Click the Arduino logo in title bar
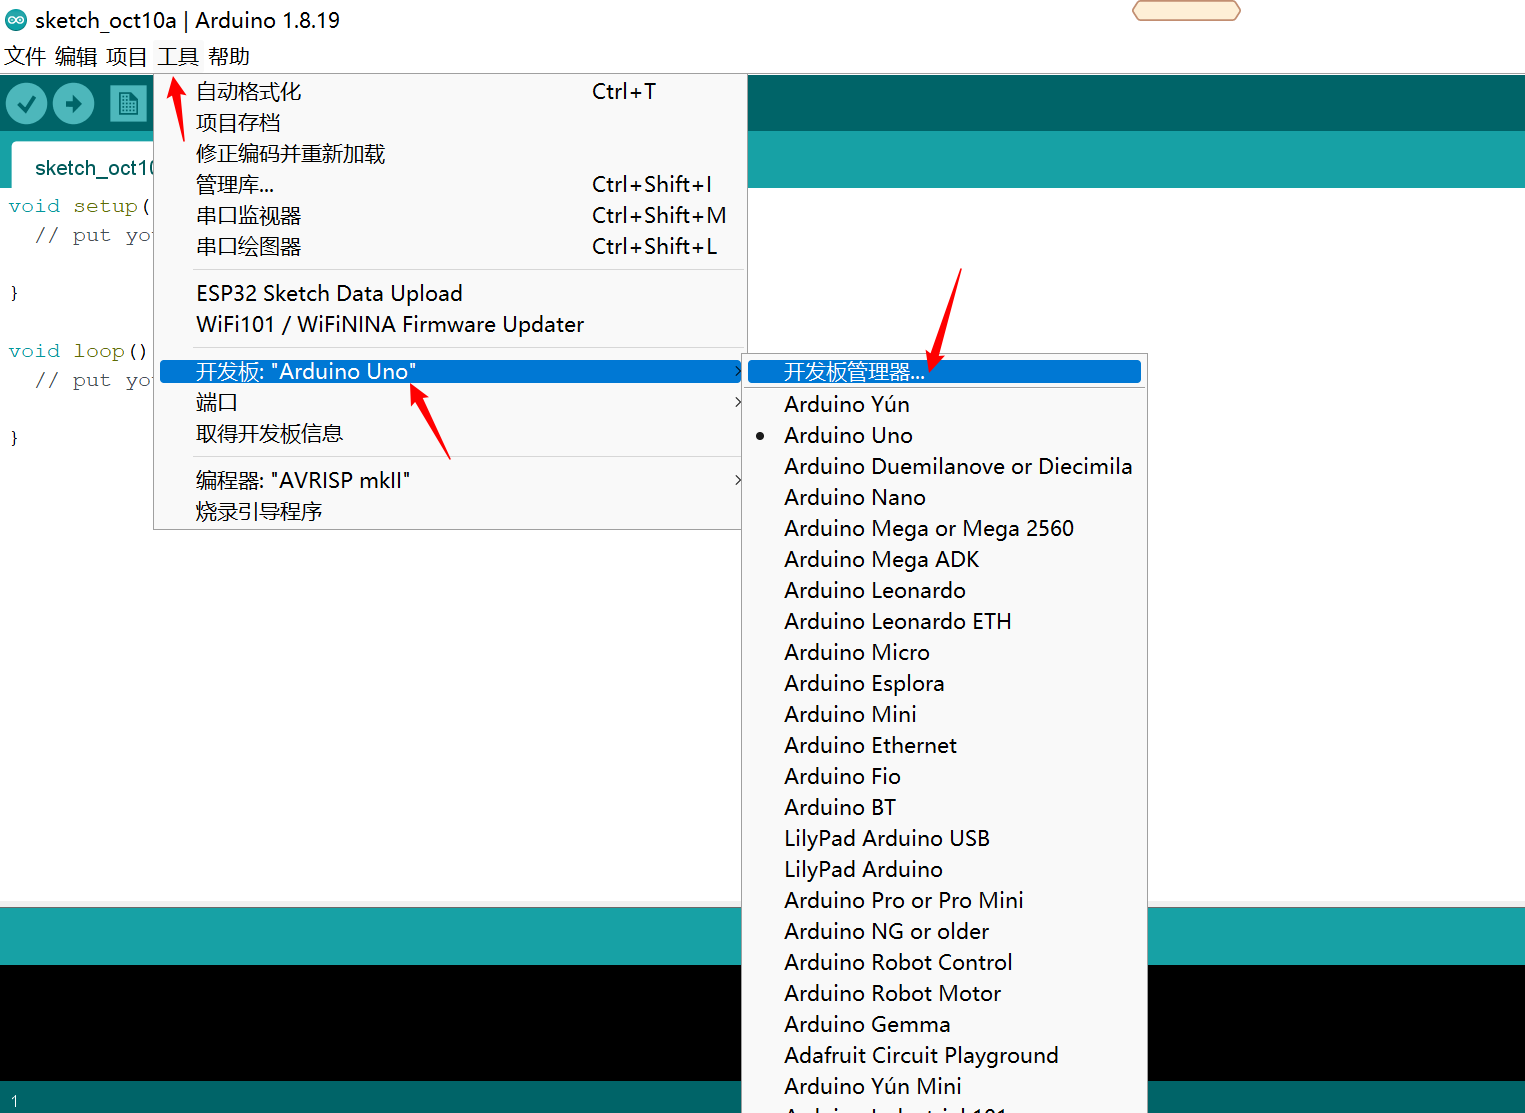 [x=16, y=19]
